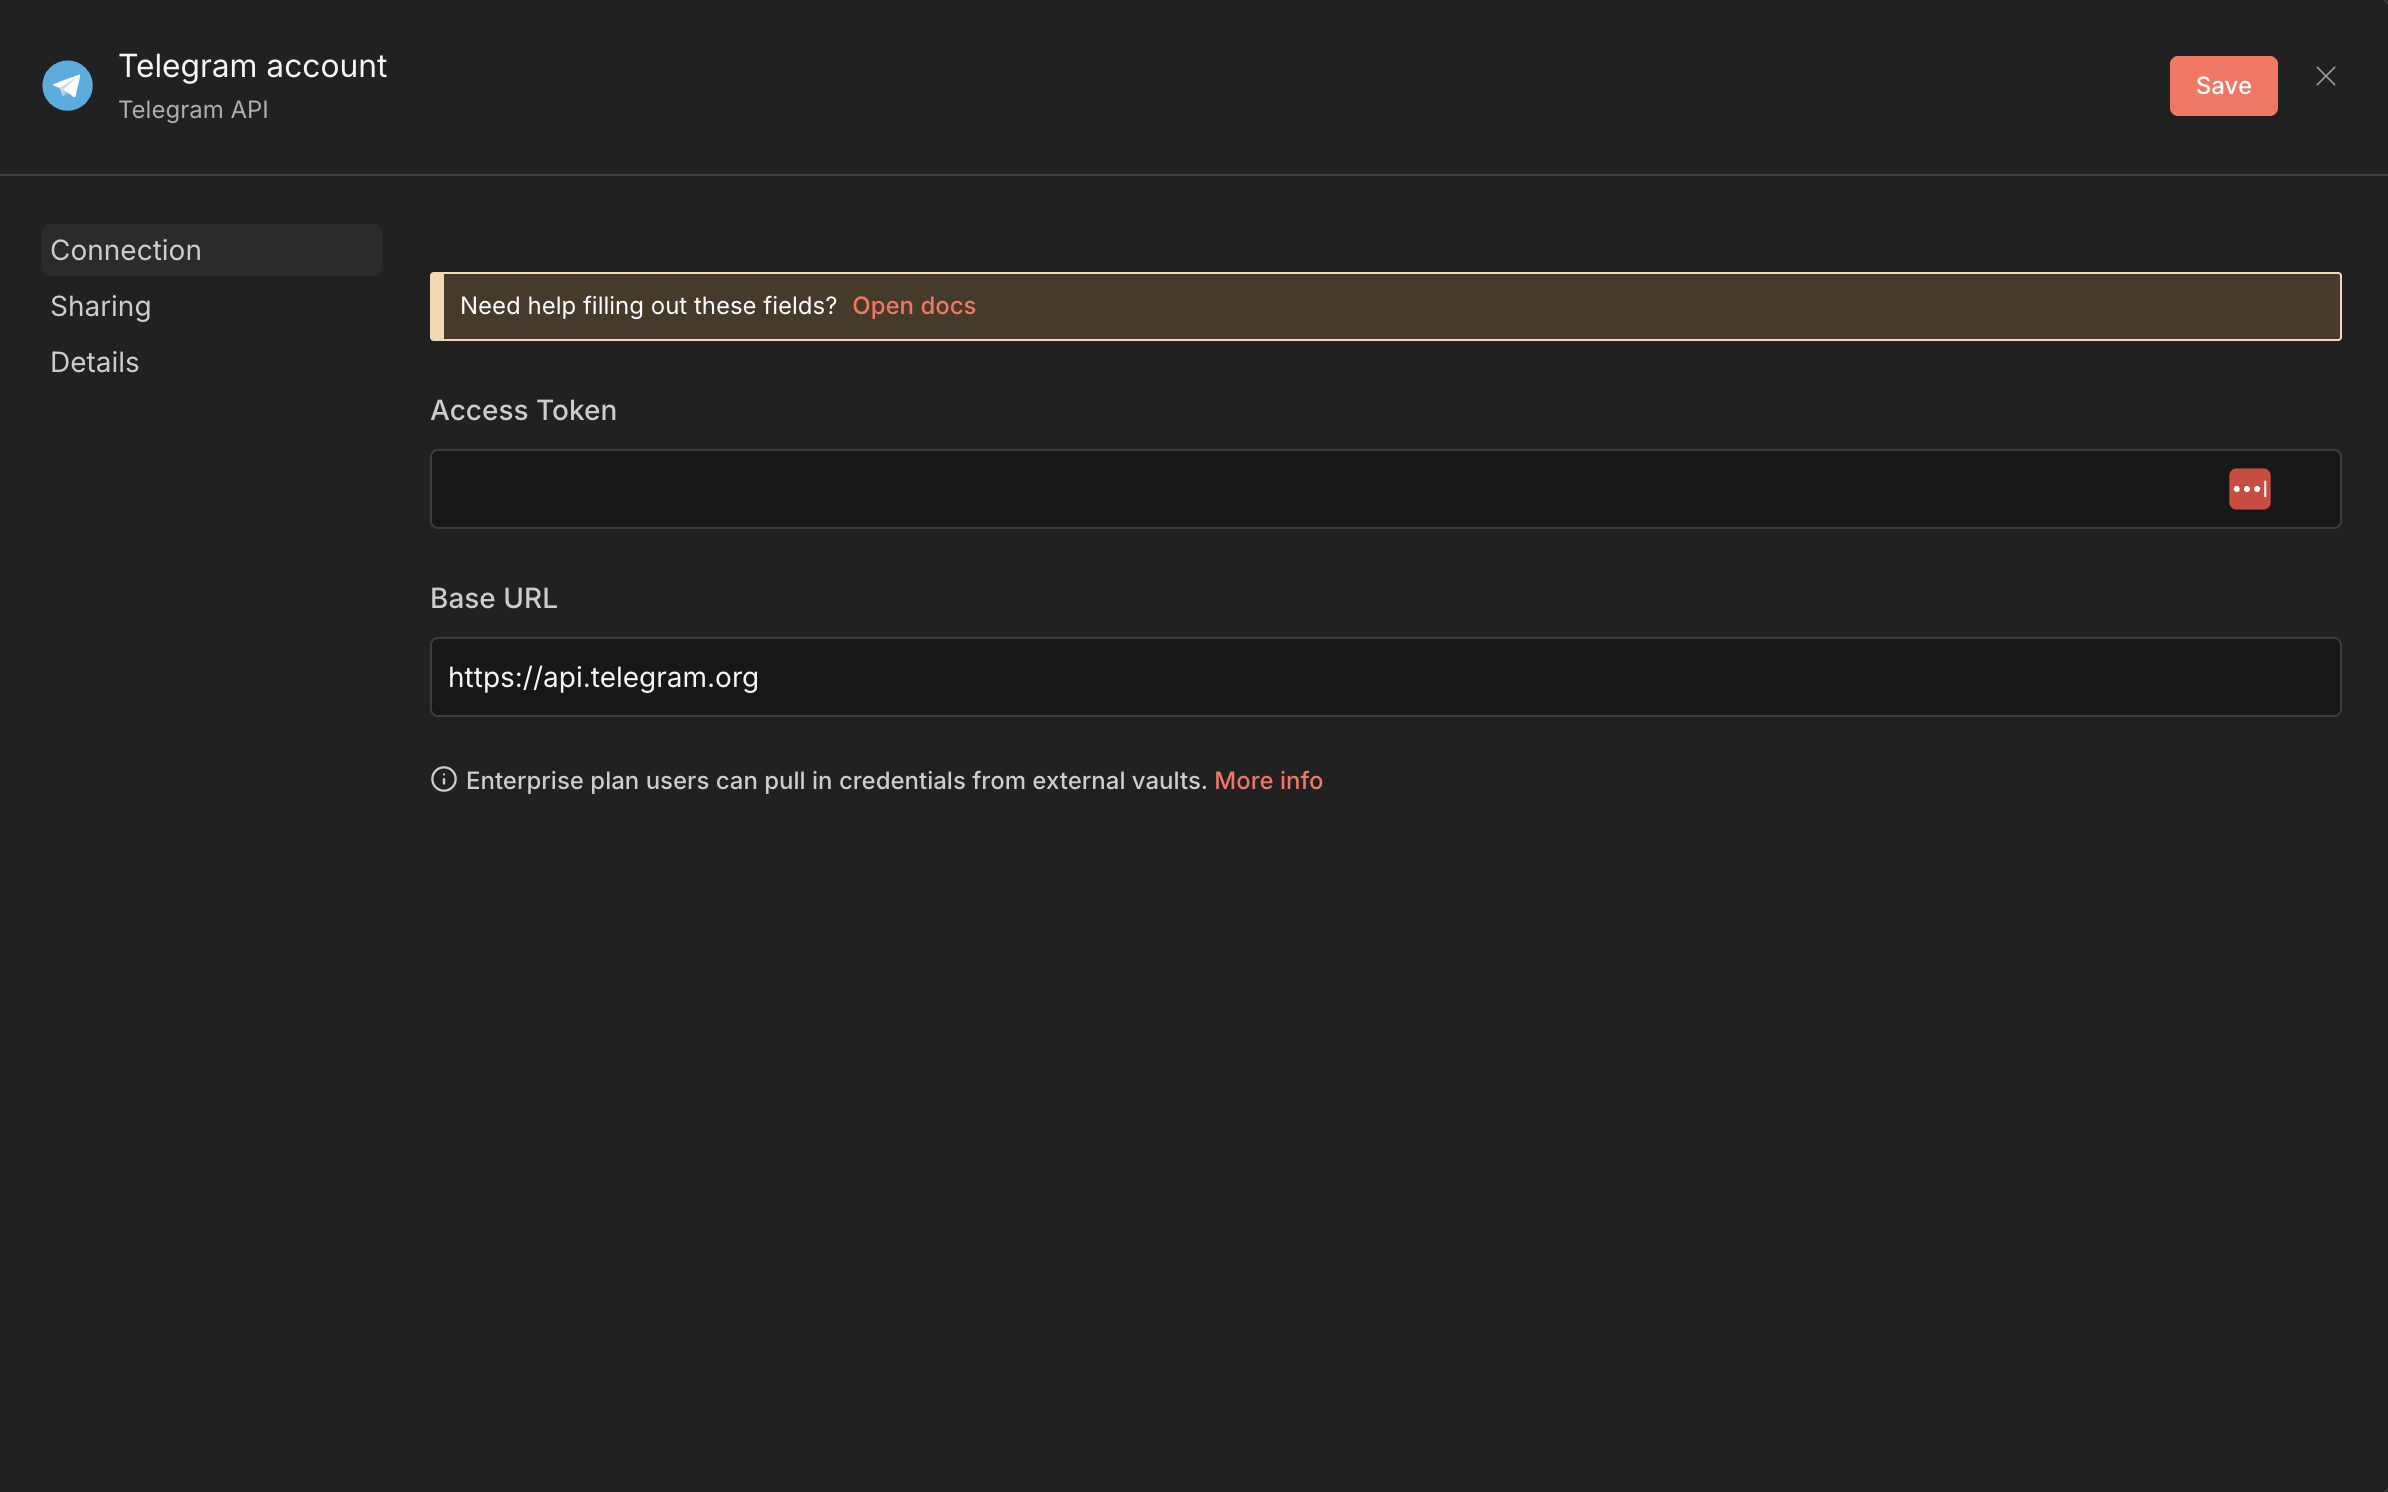This screenshot has width=2388, height=1492.
Task: Follow the More info link
Action: point(1267,780)
